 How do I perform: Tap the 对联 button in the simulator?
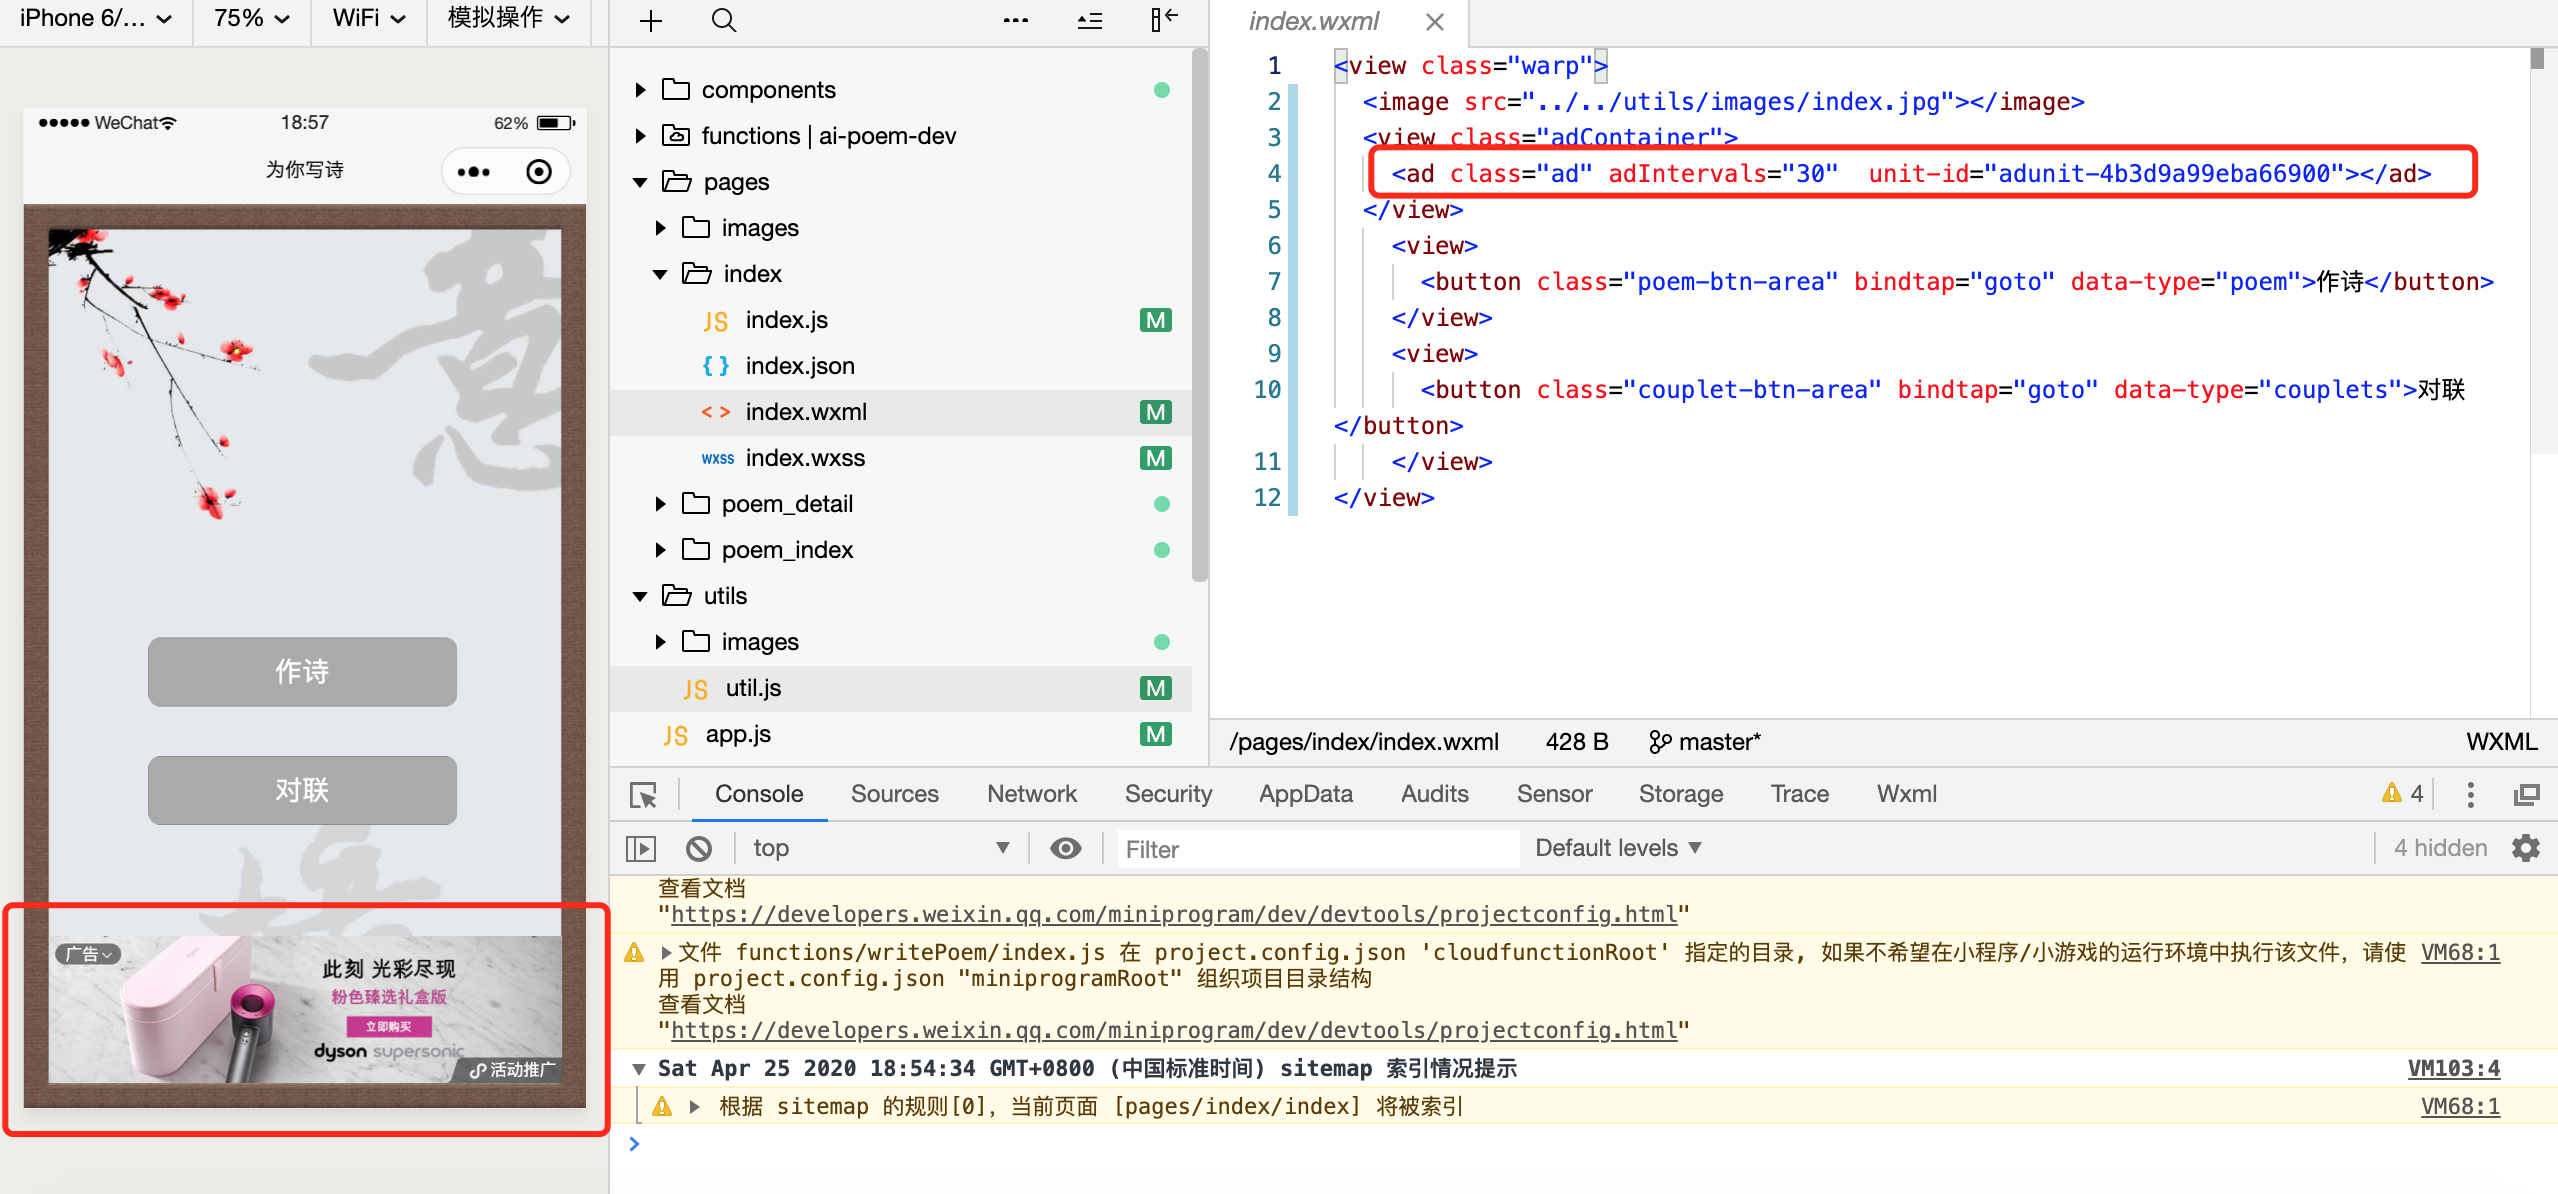(x=302, y=790)
